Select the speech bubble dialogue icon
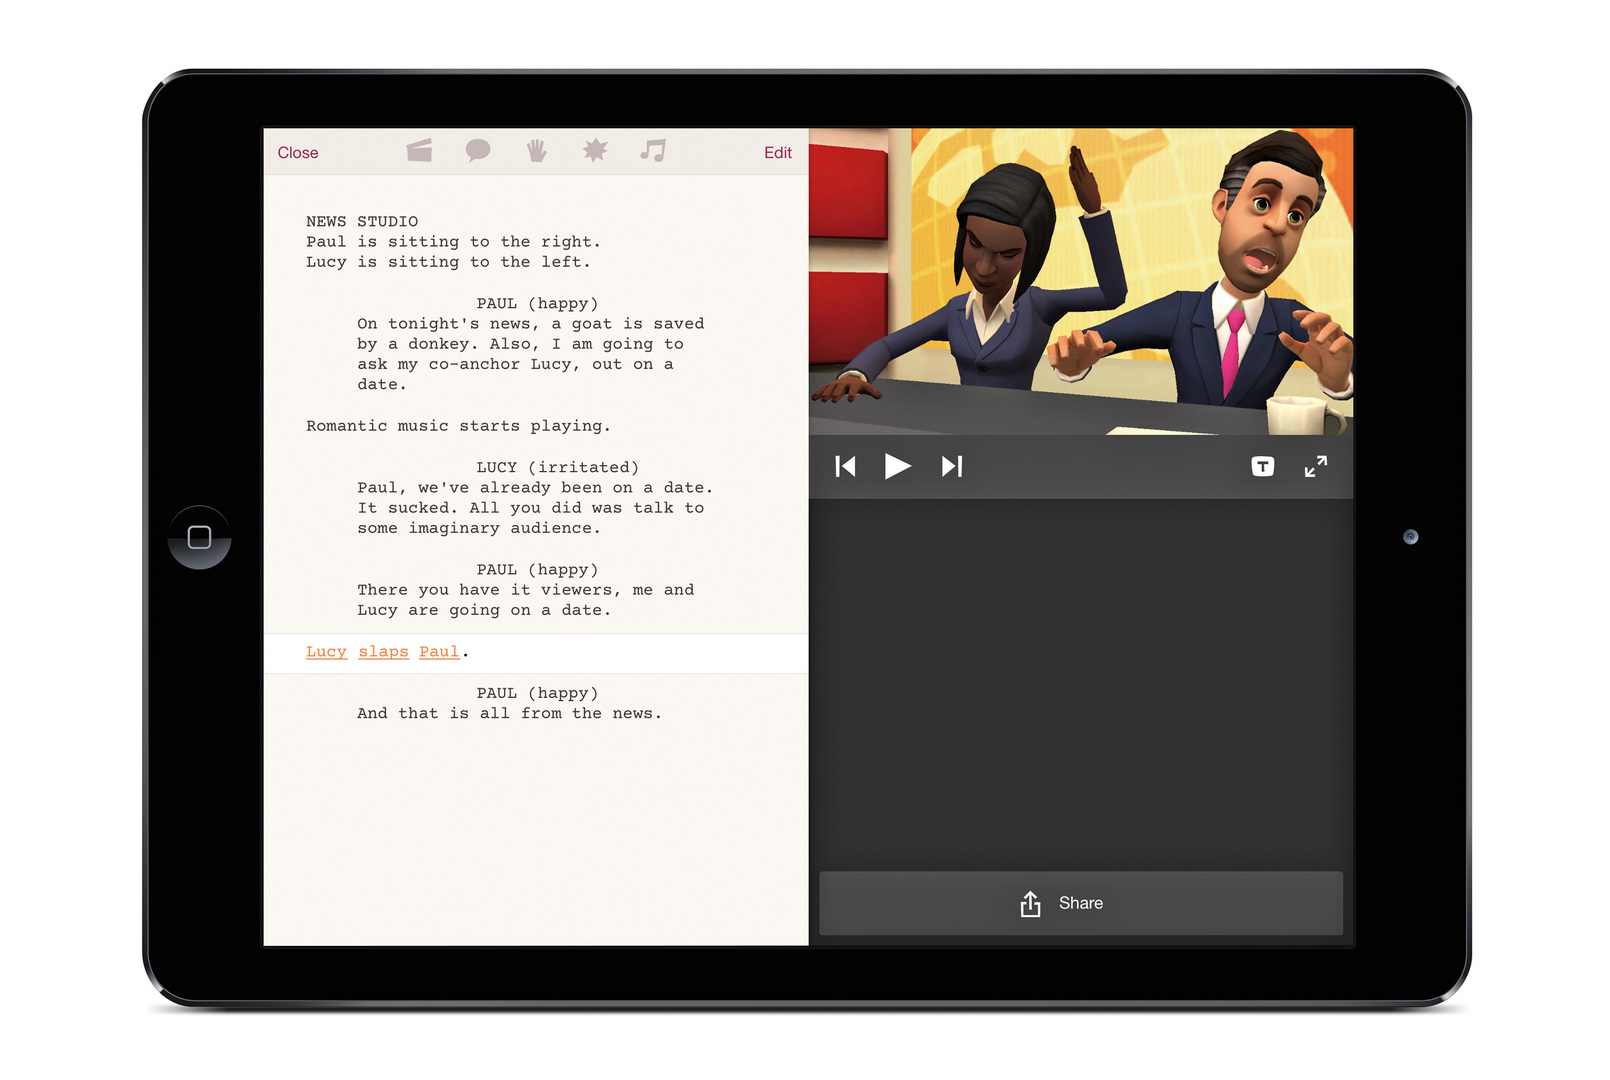 478,151
